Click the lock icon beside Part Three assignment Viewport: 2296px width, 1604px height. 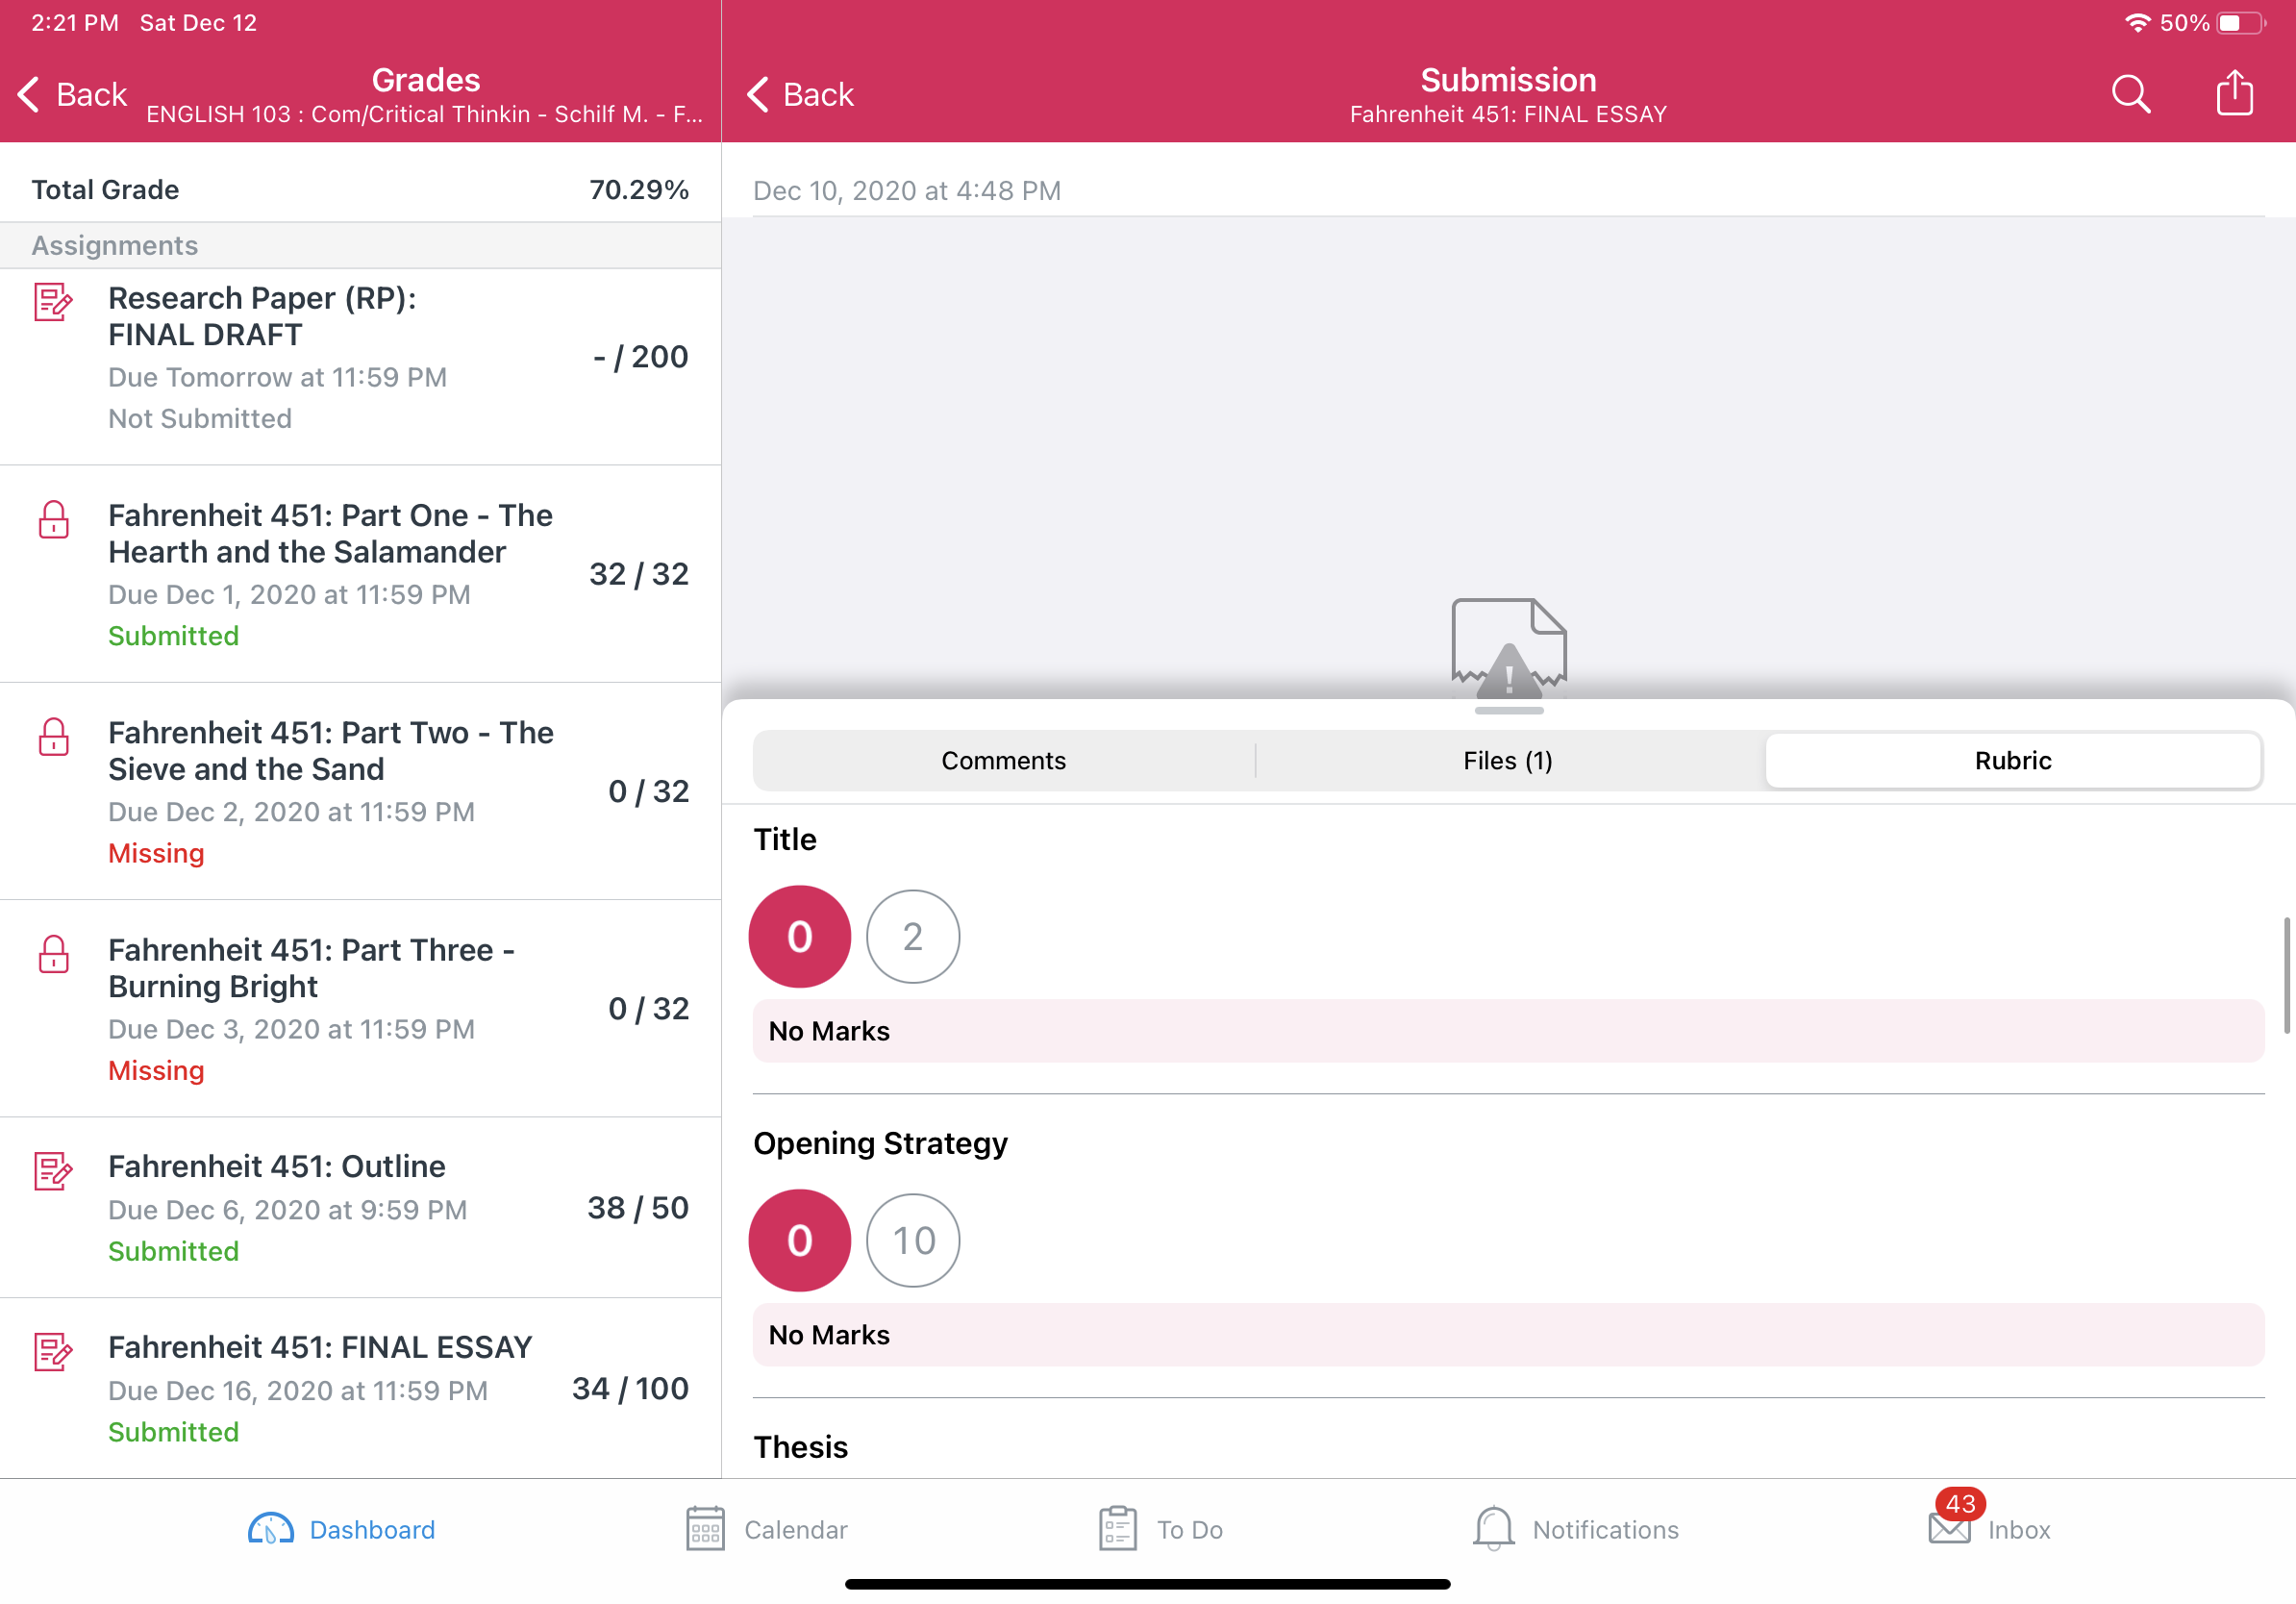pyautogui.click(x=53, y=953)
